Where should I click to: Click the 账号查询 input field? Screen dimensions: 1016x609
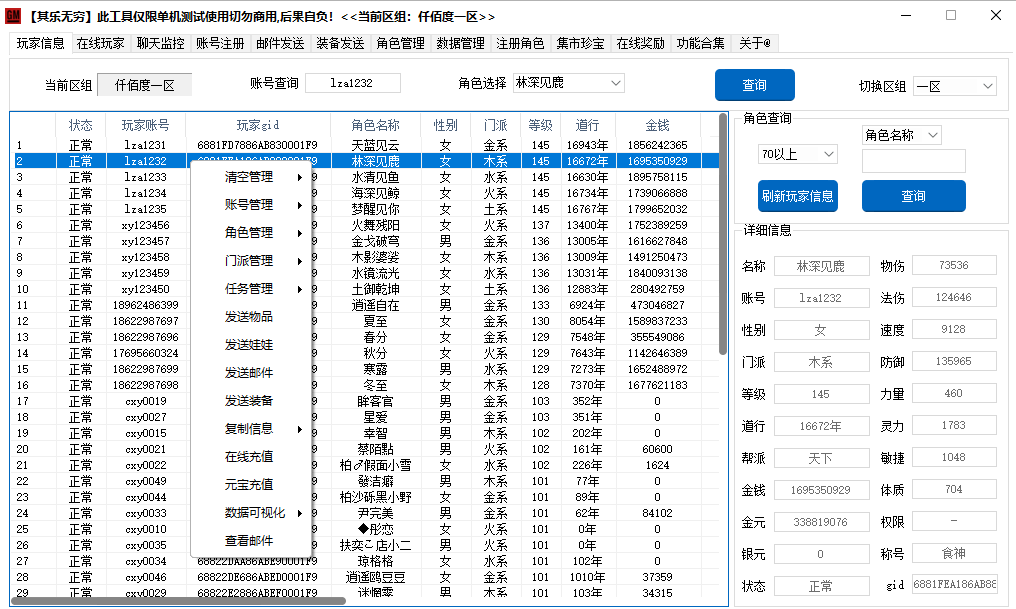352,83
